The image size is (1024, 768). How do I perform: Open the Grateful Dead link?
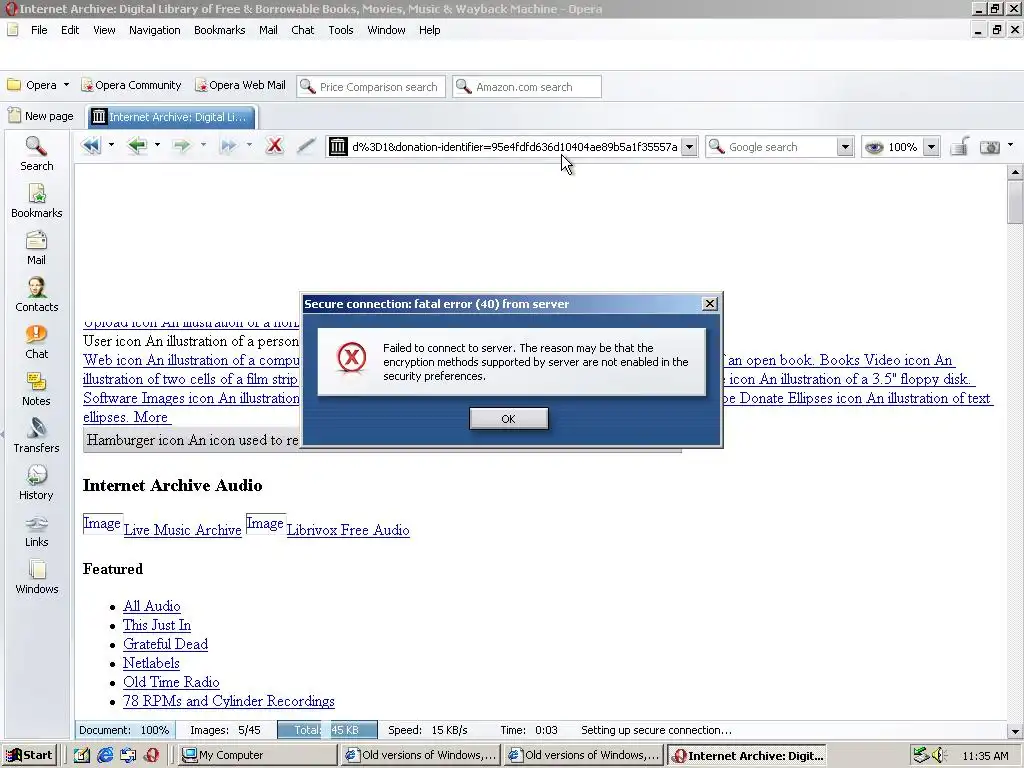[x=165, y=644]
